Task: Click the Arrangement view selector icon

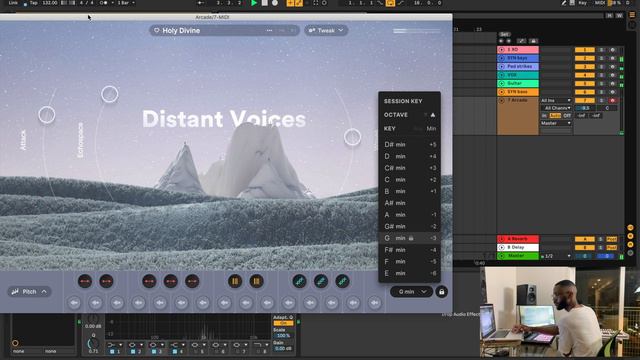Action: point(632,15)
